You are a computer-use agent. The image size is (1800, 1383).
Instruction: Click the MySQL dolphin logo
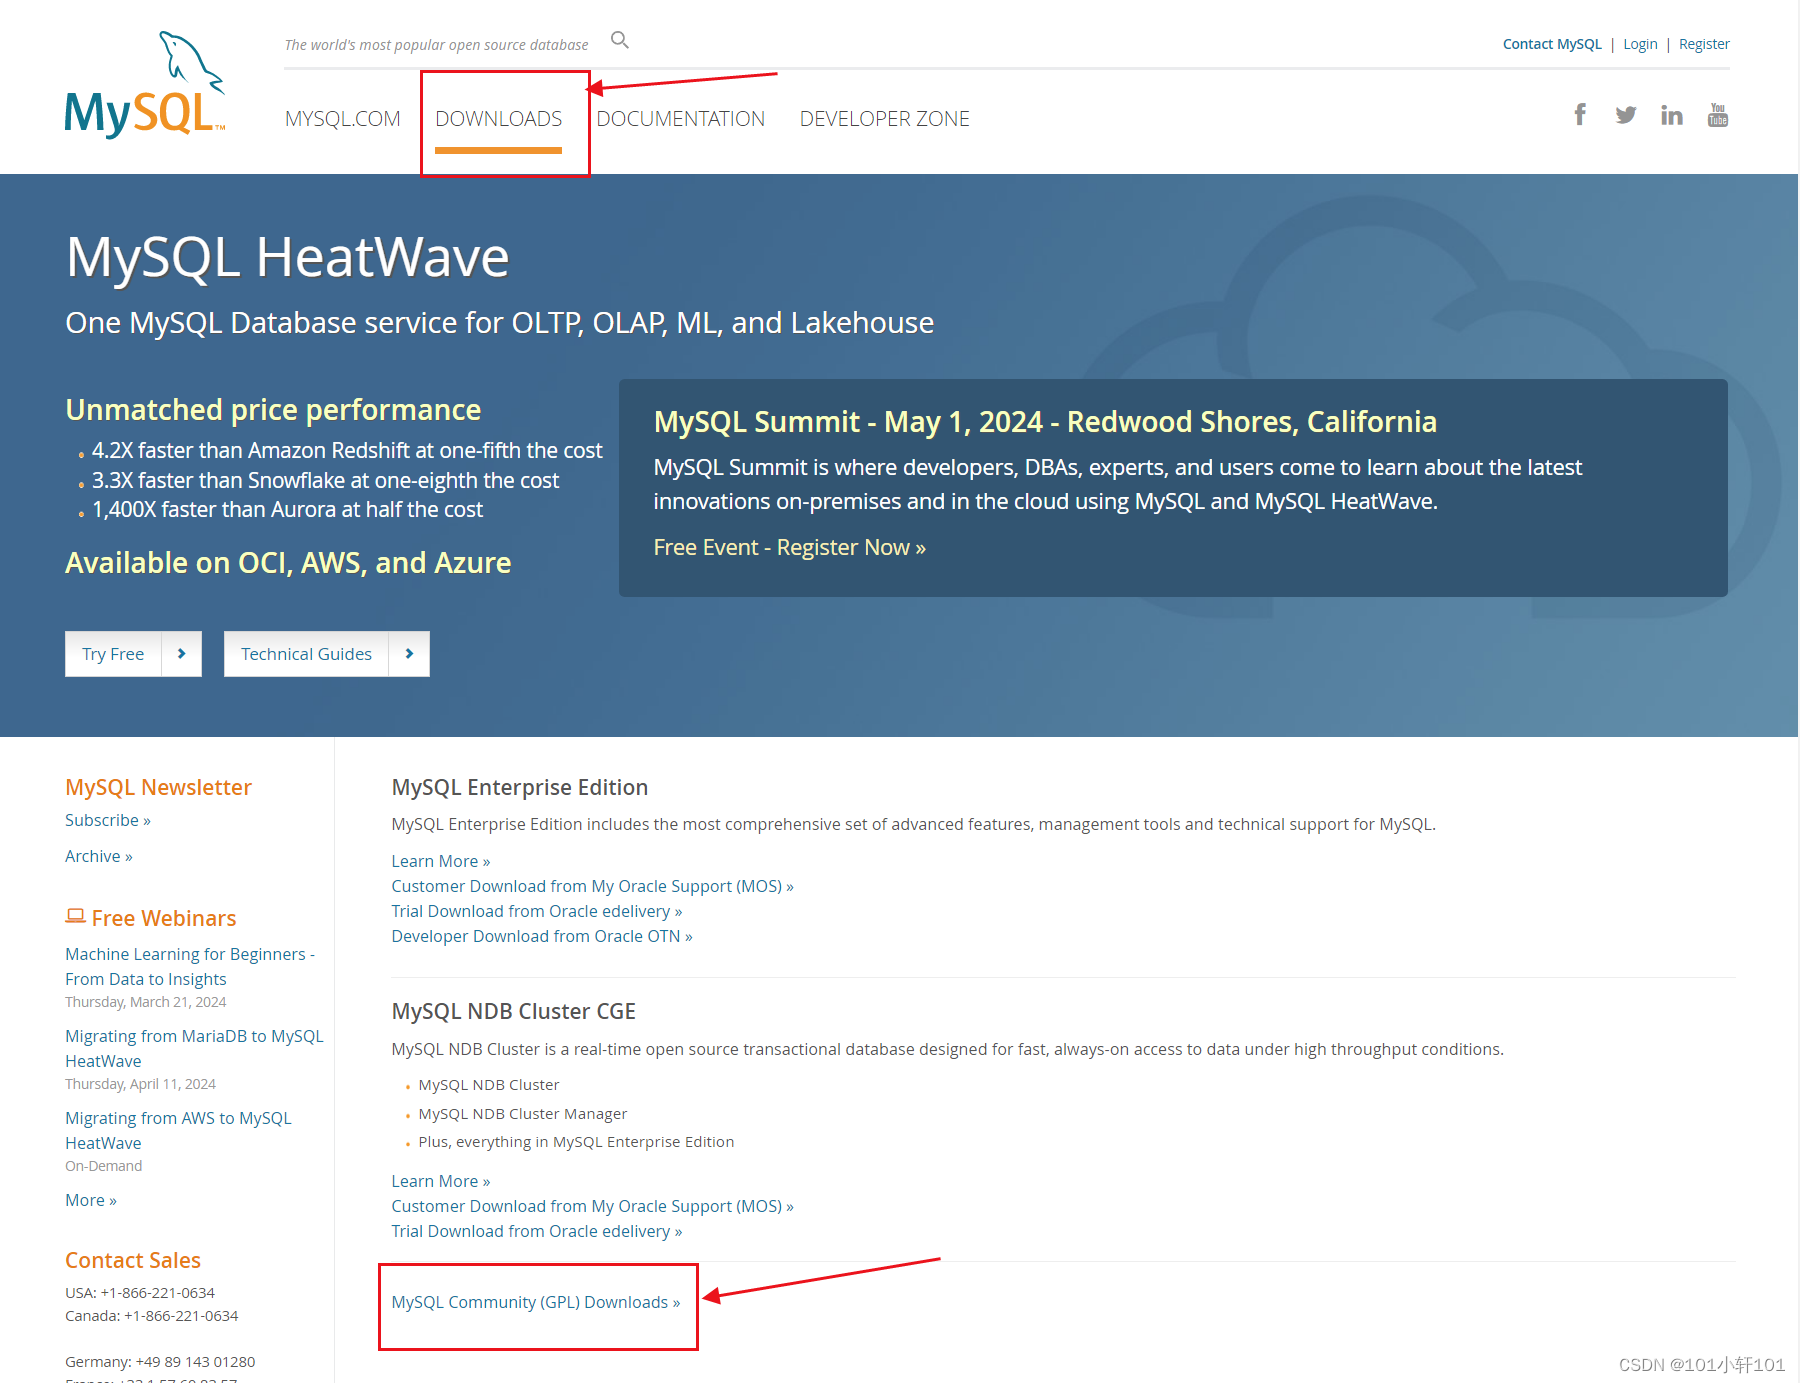(x=145, y=86)
